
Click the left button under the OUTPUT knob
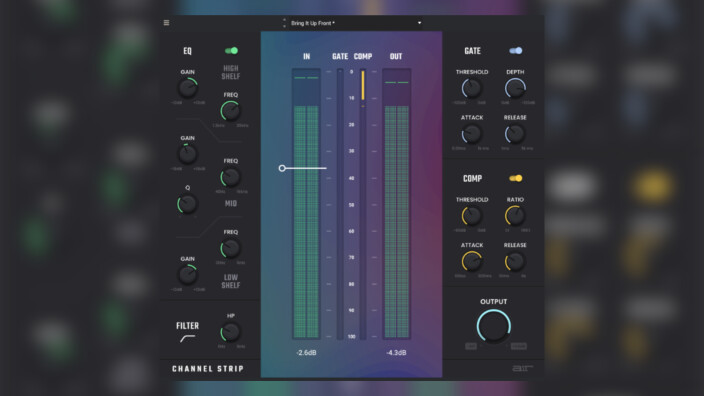pos(471,346)
